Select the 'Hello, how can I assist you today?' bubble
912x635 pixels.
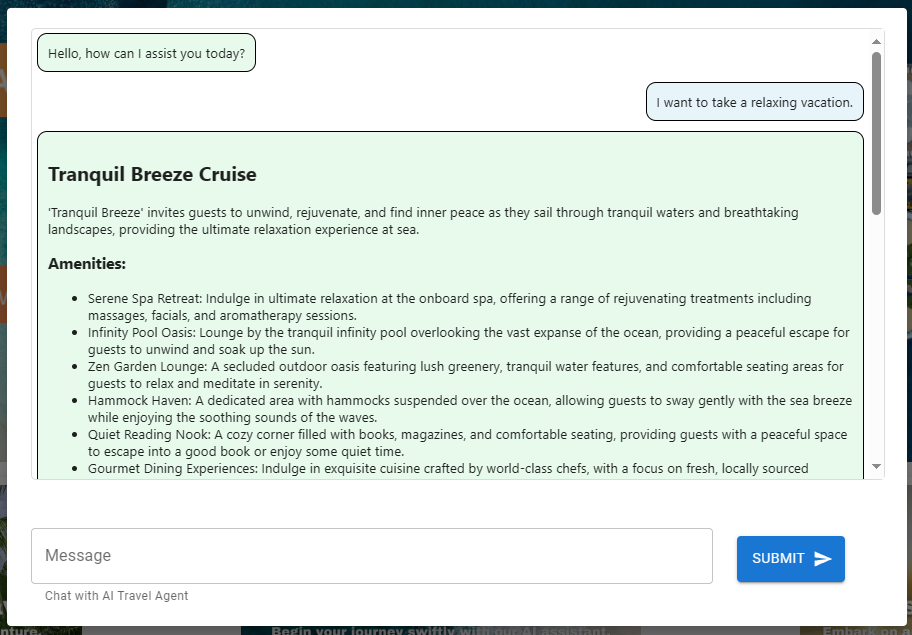[146, 53]
